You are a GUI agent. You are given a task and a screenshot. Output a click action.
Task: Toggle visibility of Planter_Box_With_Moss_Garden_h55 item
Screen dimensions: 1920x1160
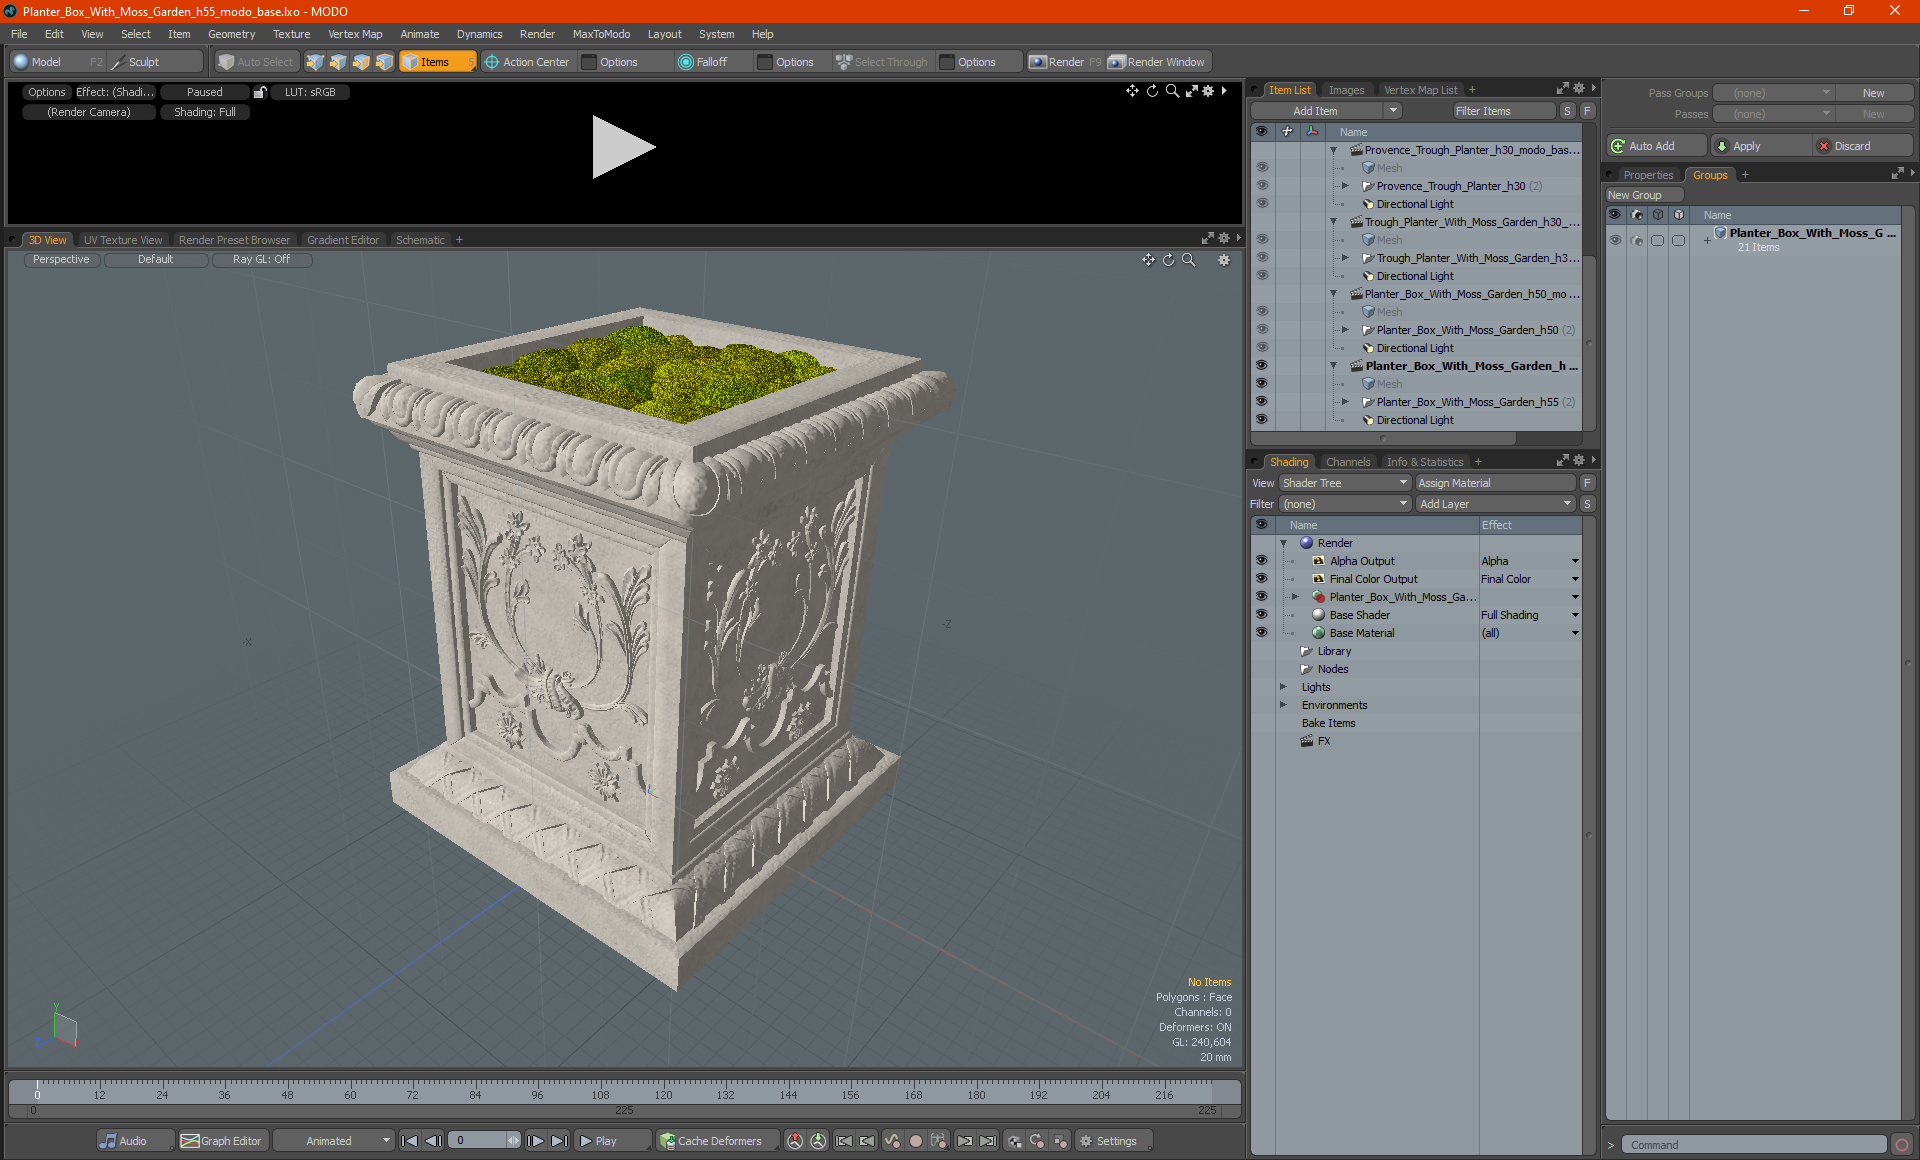[1261, 402]
